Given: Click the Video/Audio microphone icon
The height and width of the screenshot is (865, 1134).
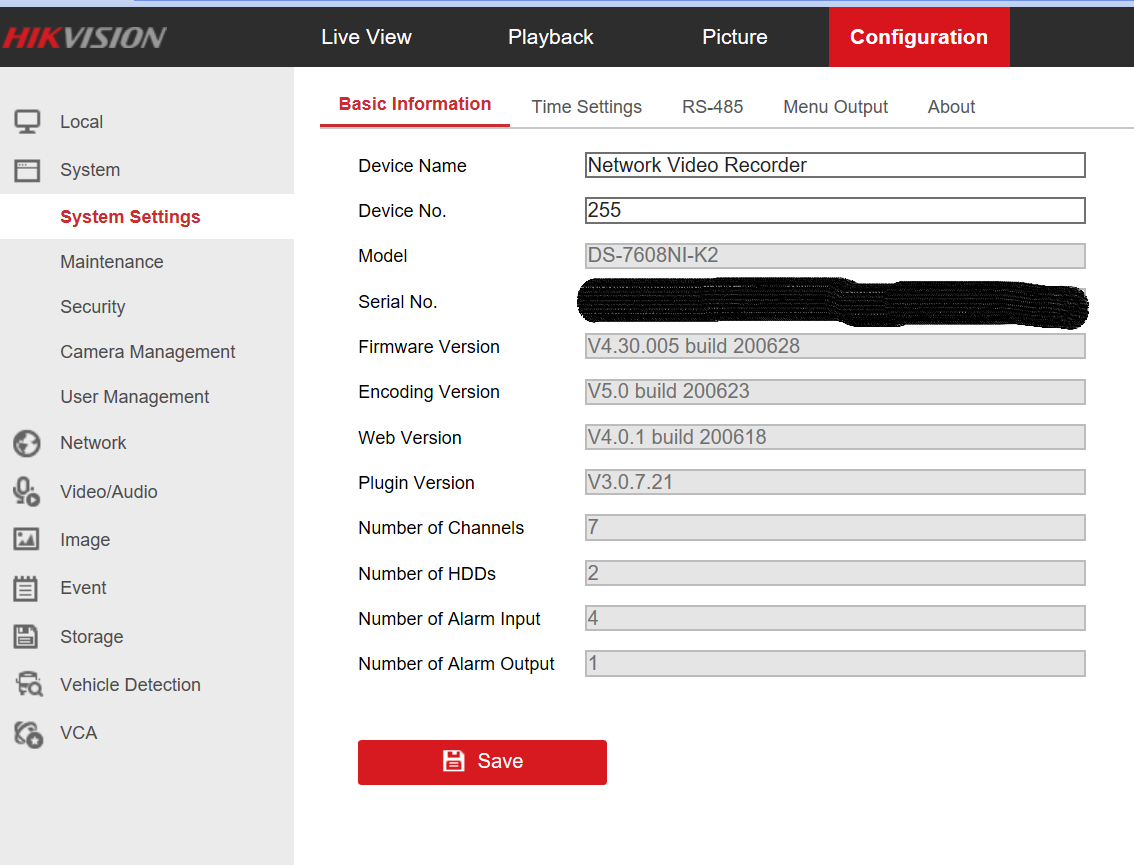Looking at the screenshot, I should tap(27, 492).
